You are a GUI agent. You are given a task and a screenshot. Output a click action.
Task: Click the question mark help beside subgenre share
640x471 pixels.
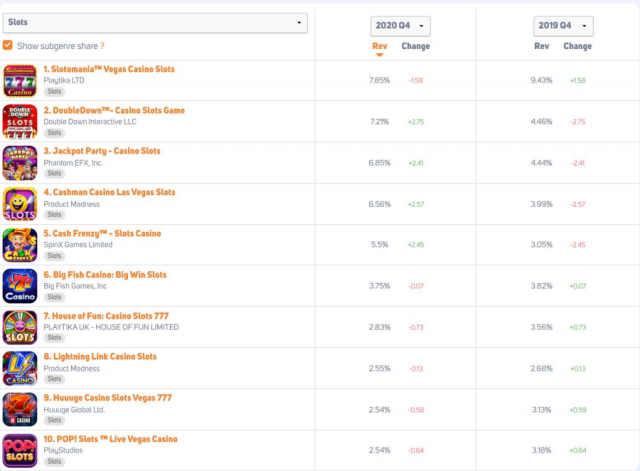pos(102,46)
